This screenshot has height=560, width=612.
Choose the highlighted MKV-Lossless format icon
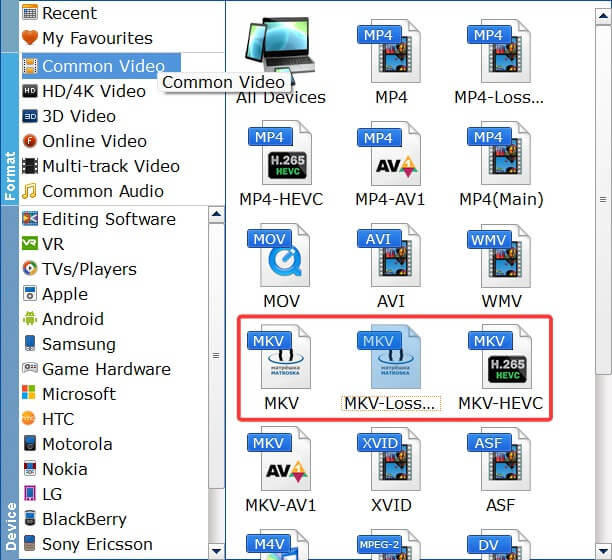[x=390, y=357]
